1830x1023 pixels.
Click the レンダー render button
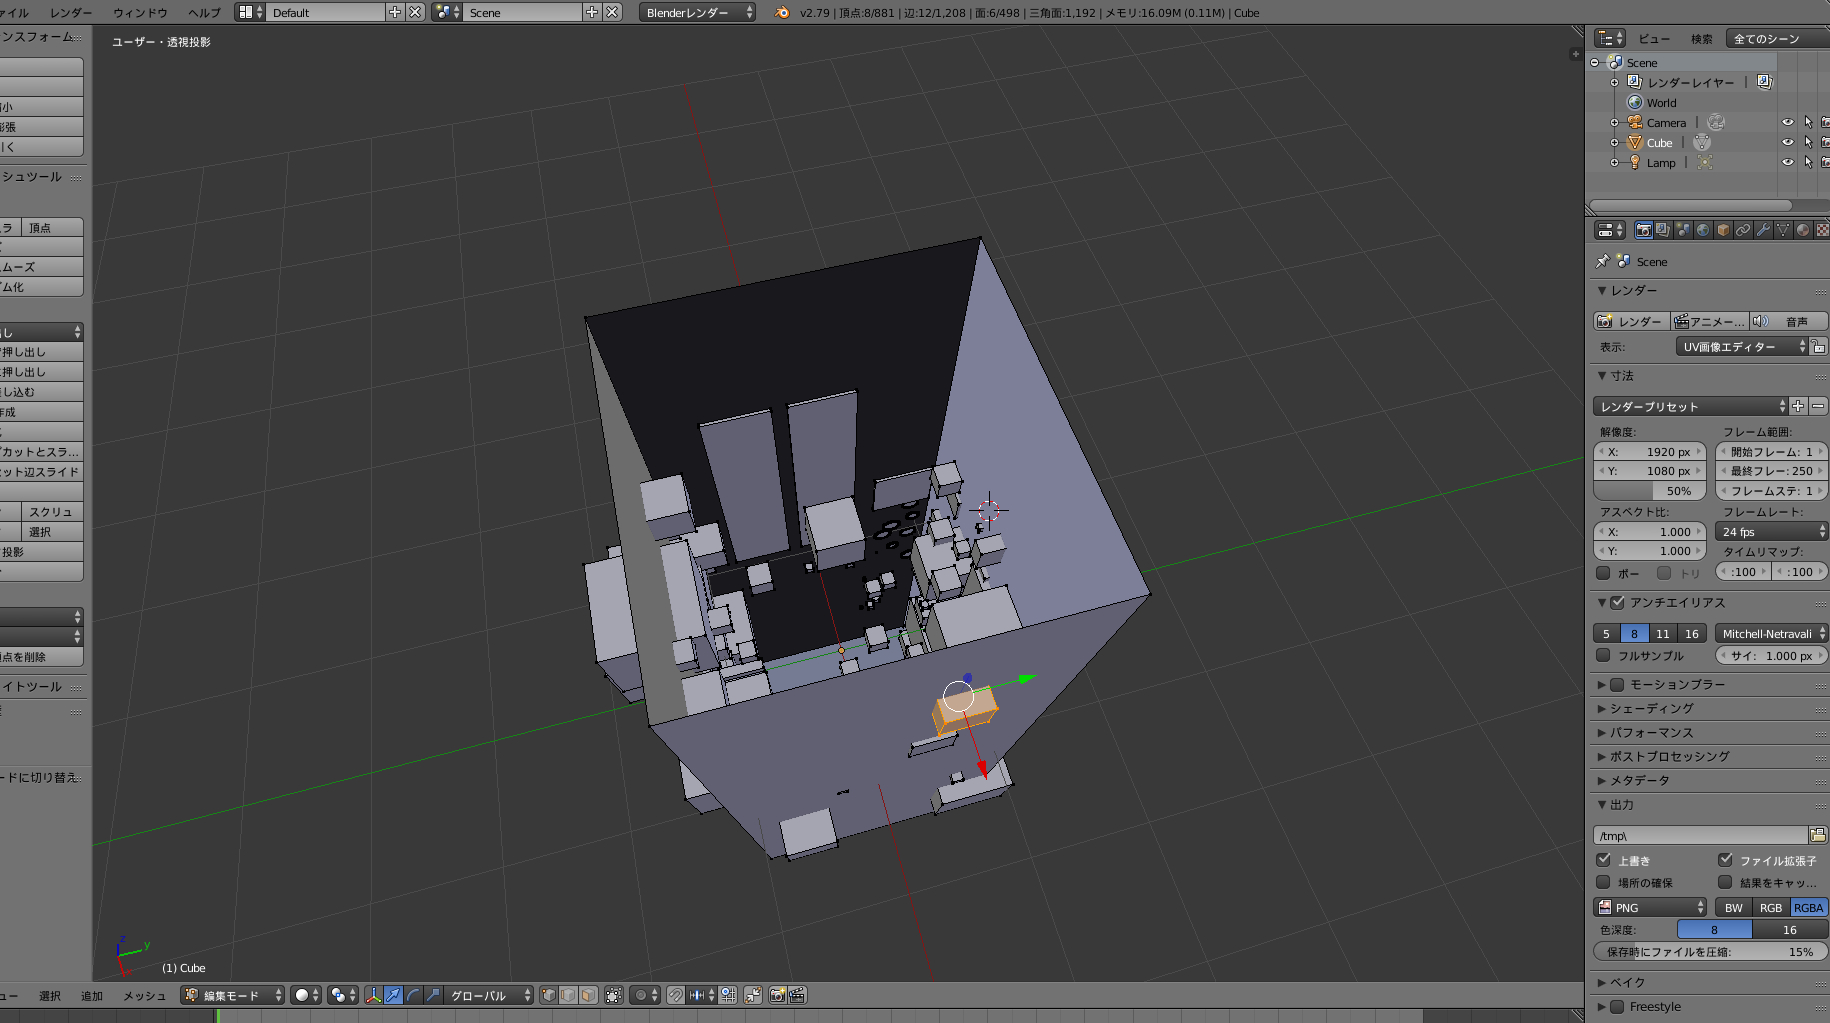coord(1631,321)
